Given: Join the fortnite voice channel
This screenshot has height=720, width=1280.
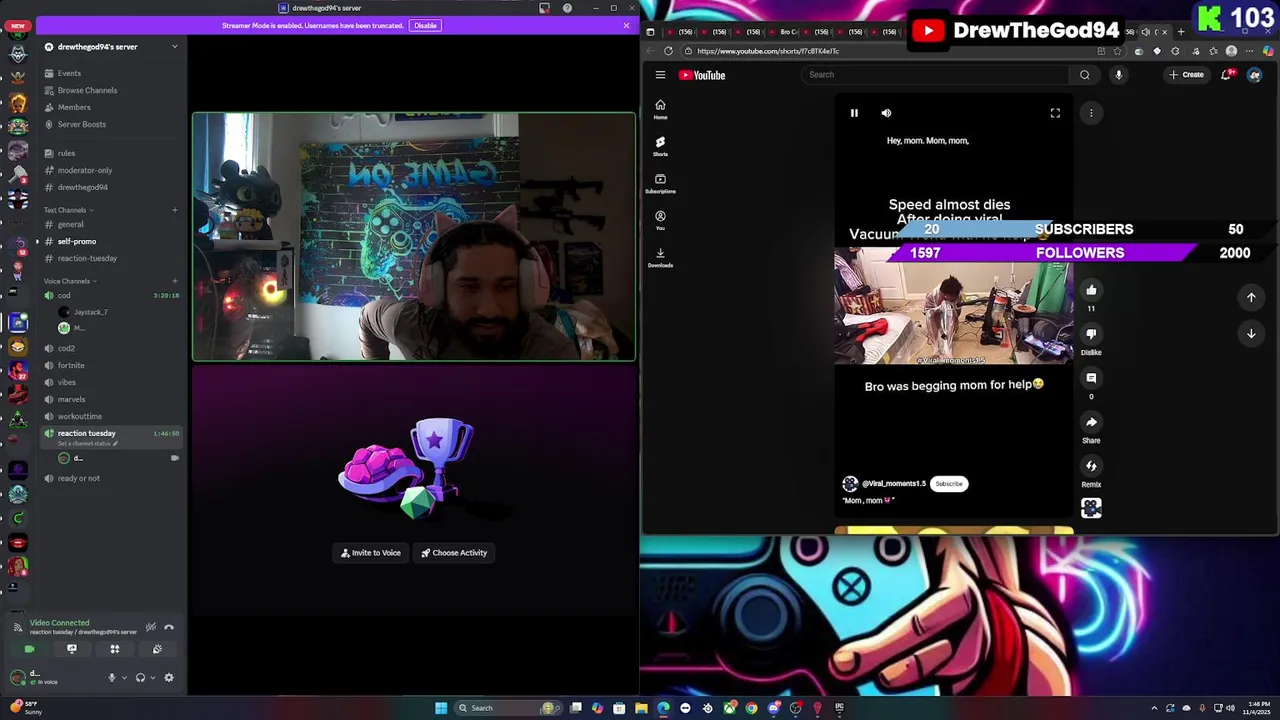Looking at the screenshot, I should tap(71, 365).
